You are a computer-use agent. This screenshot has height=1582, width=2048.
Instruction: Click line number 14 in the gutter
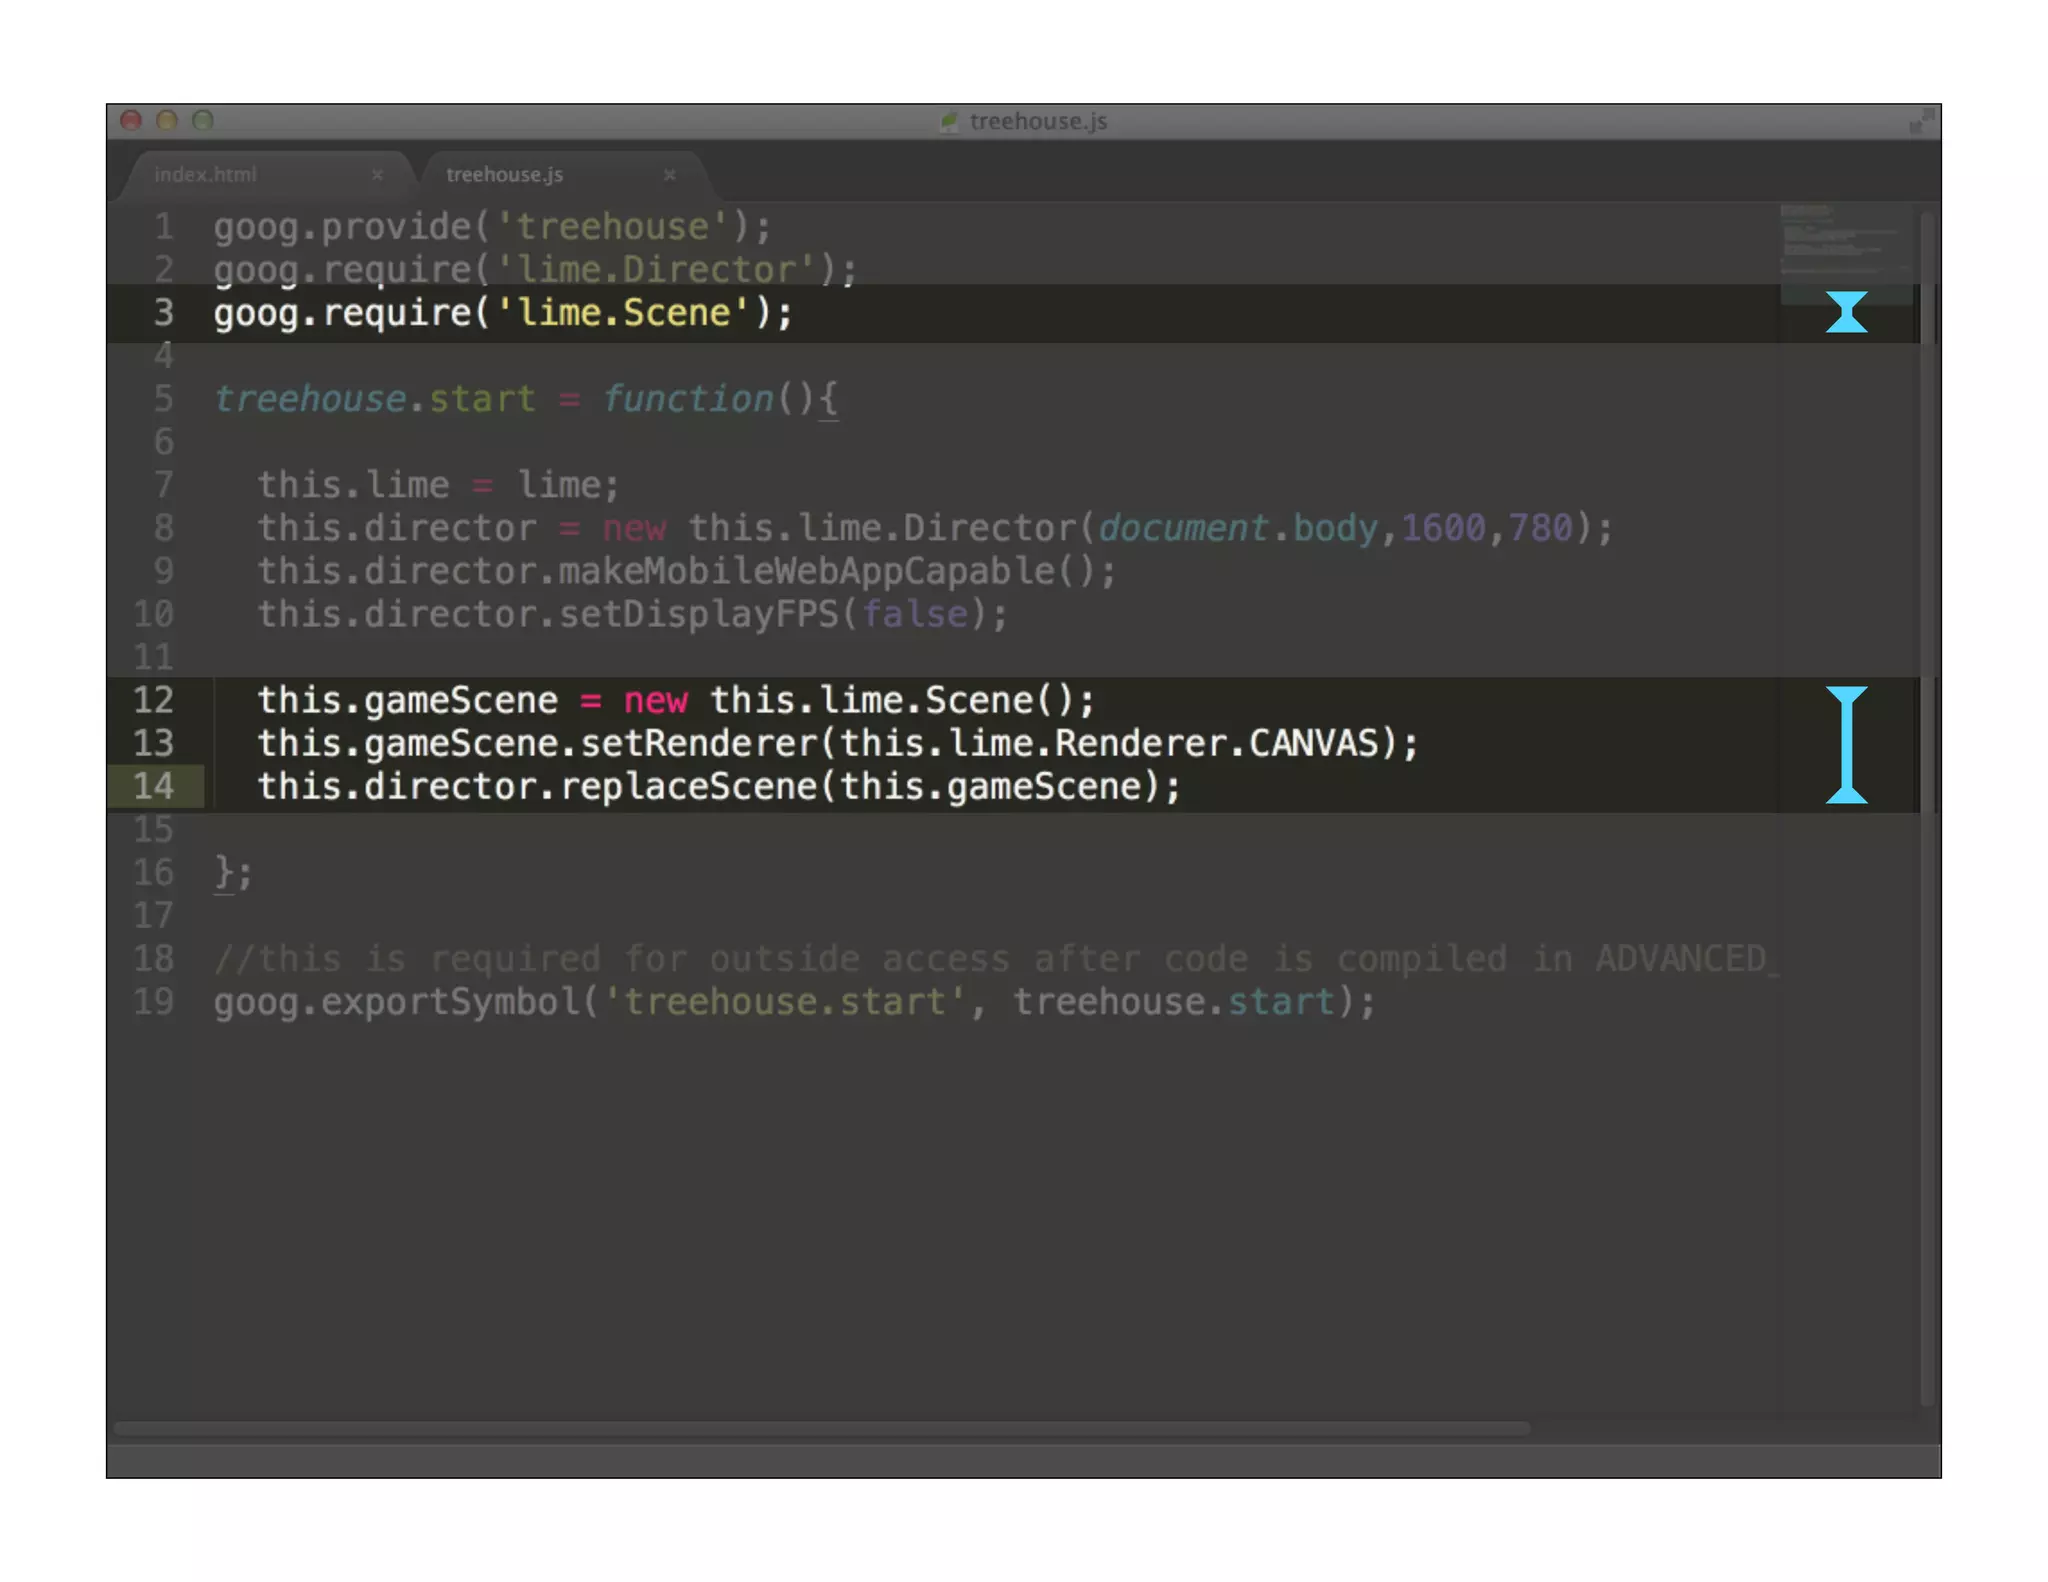coord(153,786)
